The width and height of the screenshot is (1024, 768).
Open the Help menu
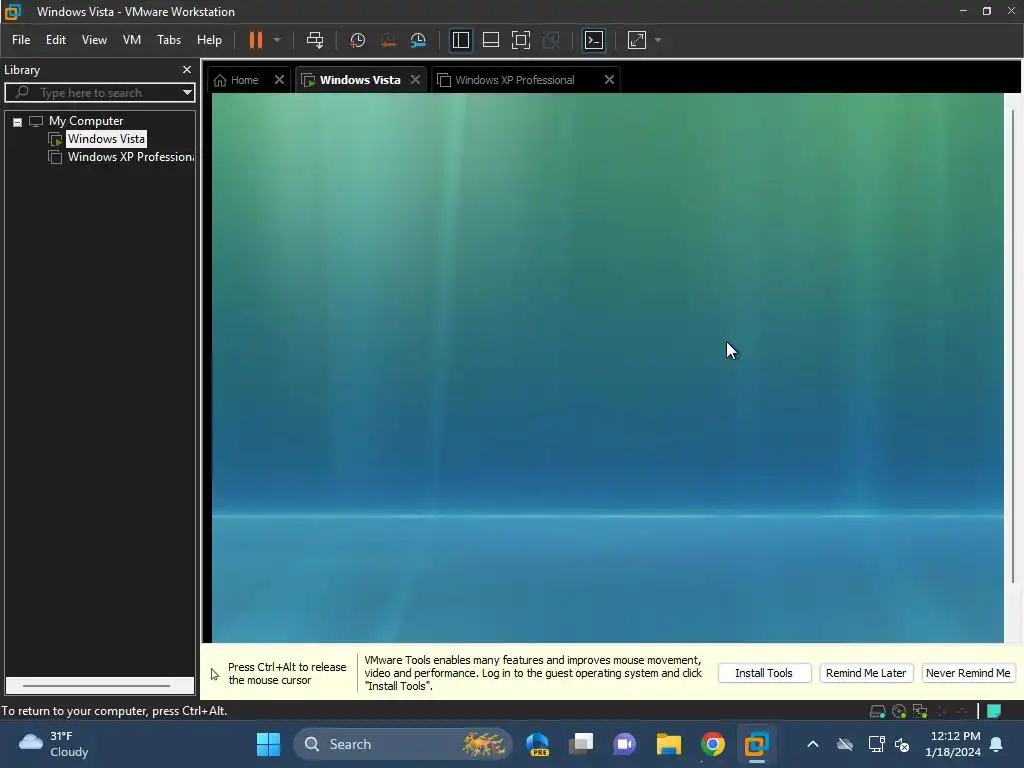pyautogui.click(x=209, y=40)
